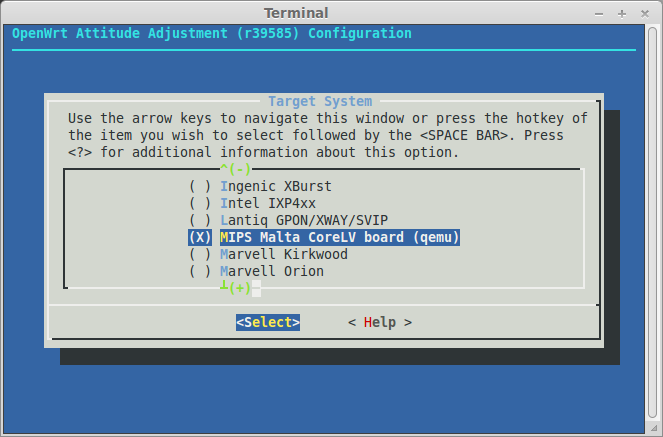The image size is (663, 437).
Task: Choose the Intel IXP4xx radio option
Action: pos(200,203)
